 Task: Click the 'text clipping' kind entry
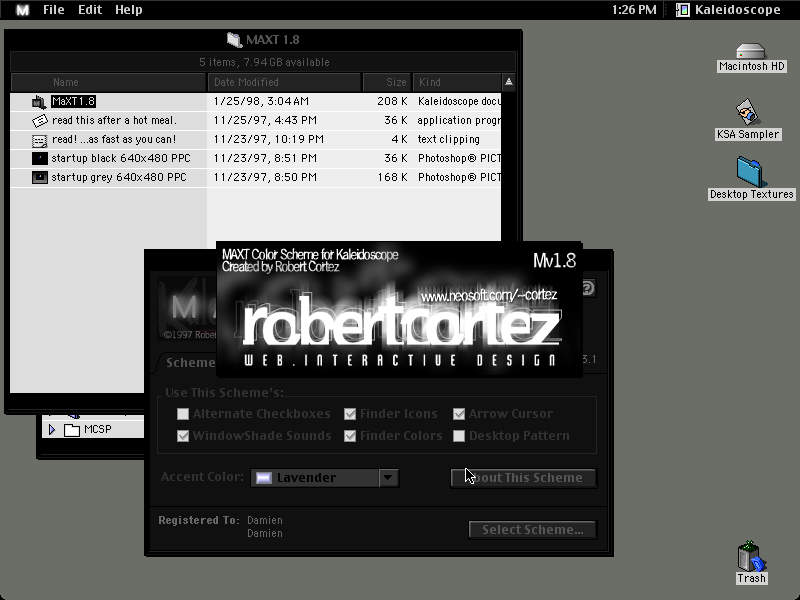click(448, 140)
